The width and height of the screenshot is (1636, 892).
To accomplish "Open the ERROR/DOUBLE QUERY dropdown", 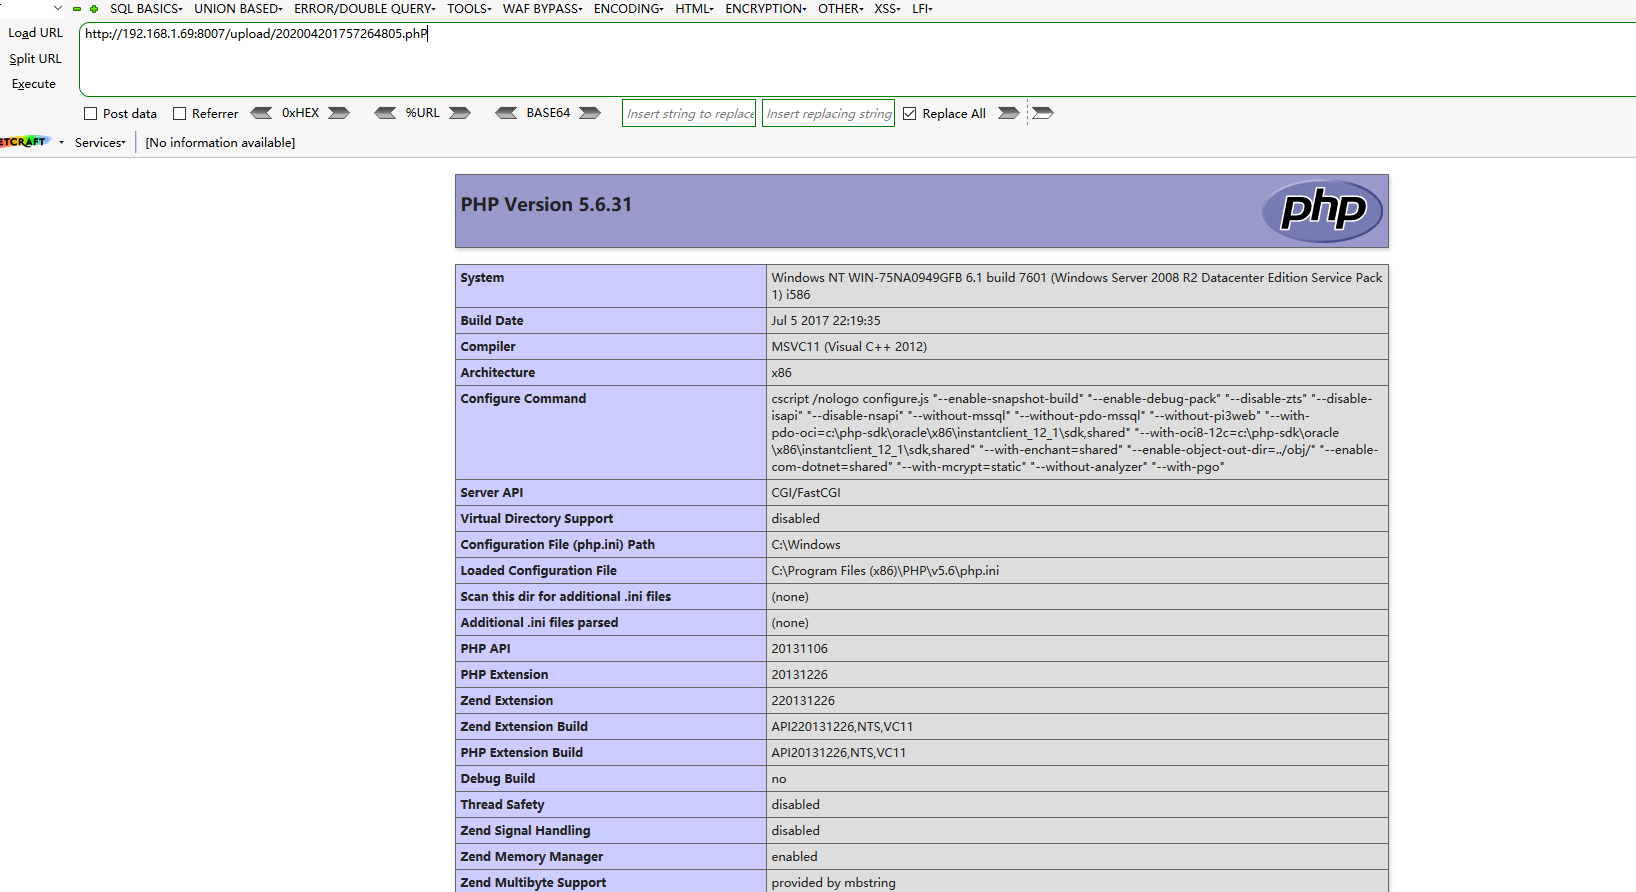I will (x=365, y=9).
